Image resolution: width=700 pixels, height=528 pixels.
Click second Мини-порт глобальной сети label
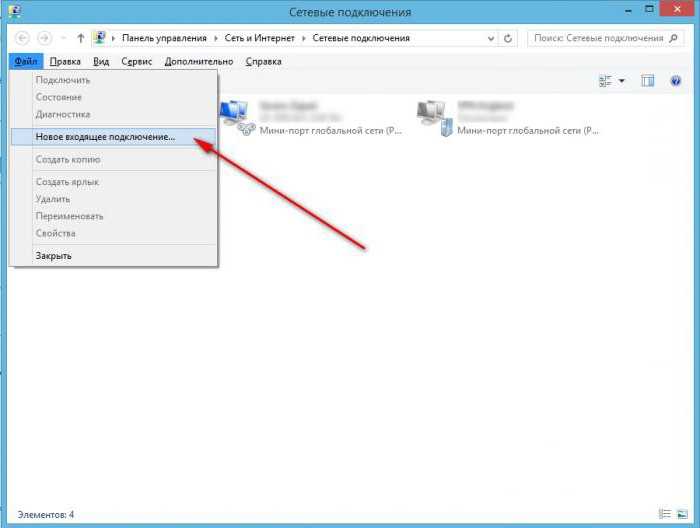(528, 131)
